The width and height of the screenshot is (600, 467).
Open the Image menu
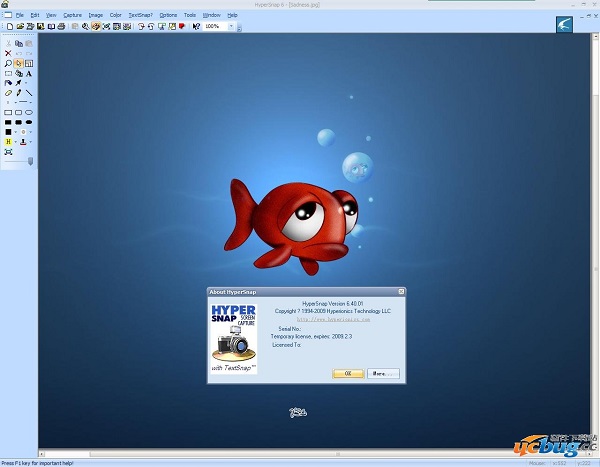coord(96,15)
